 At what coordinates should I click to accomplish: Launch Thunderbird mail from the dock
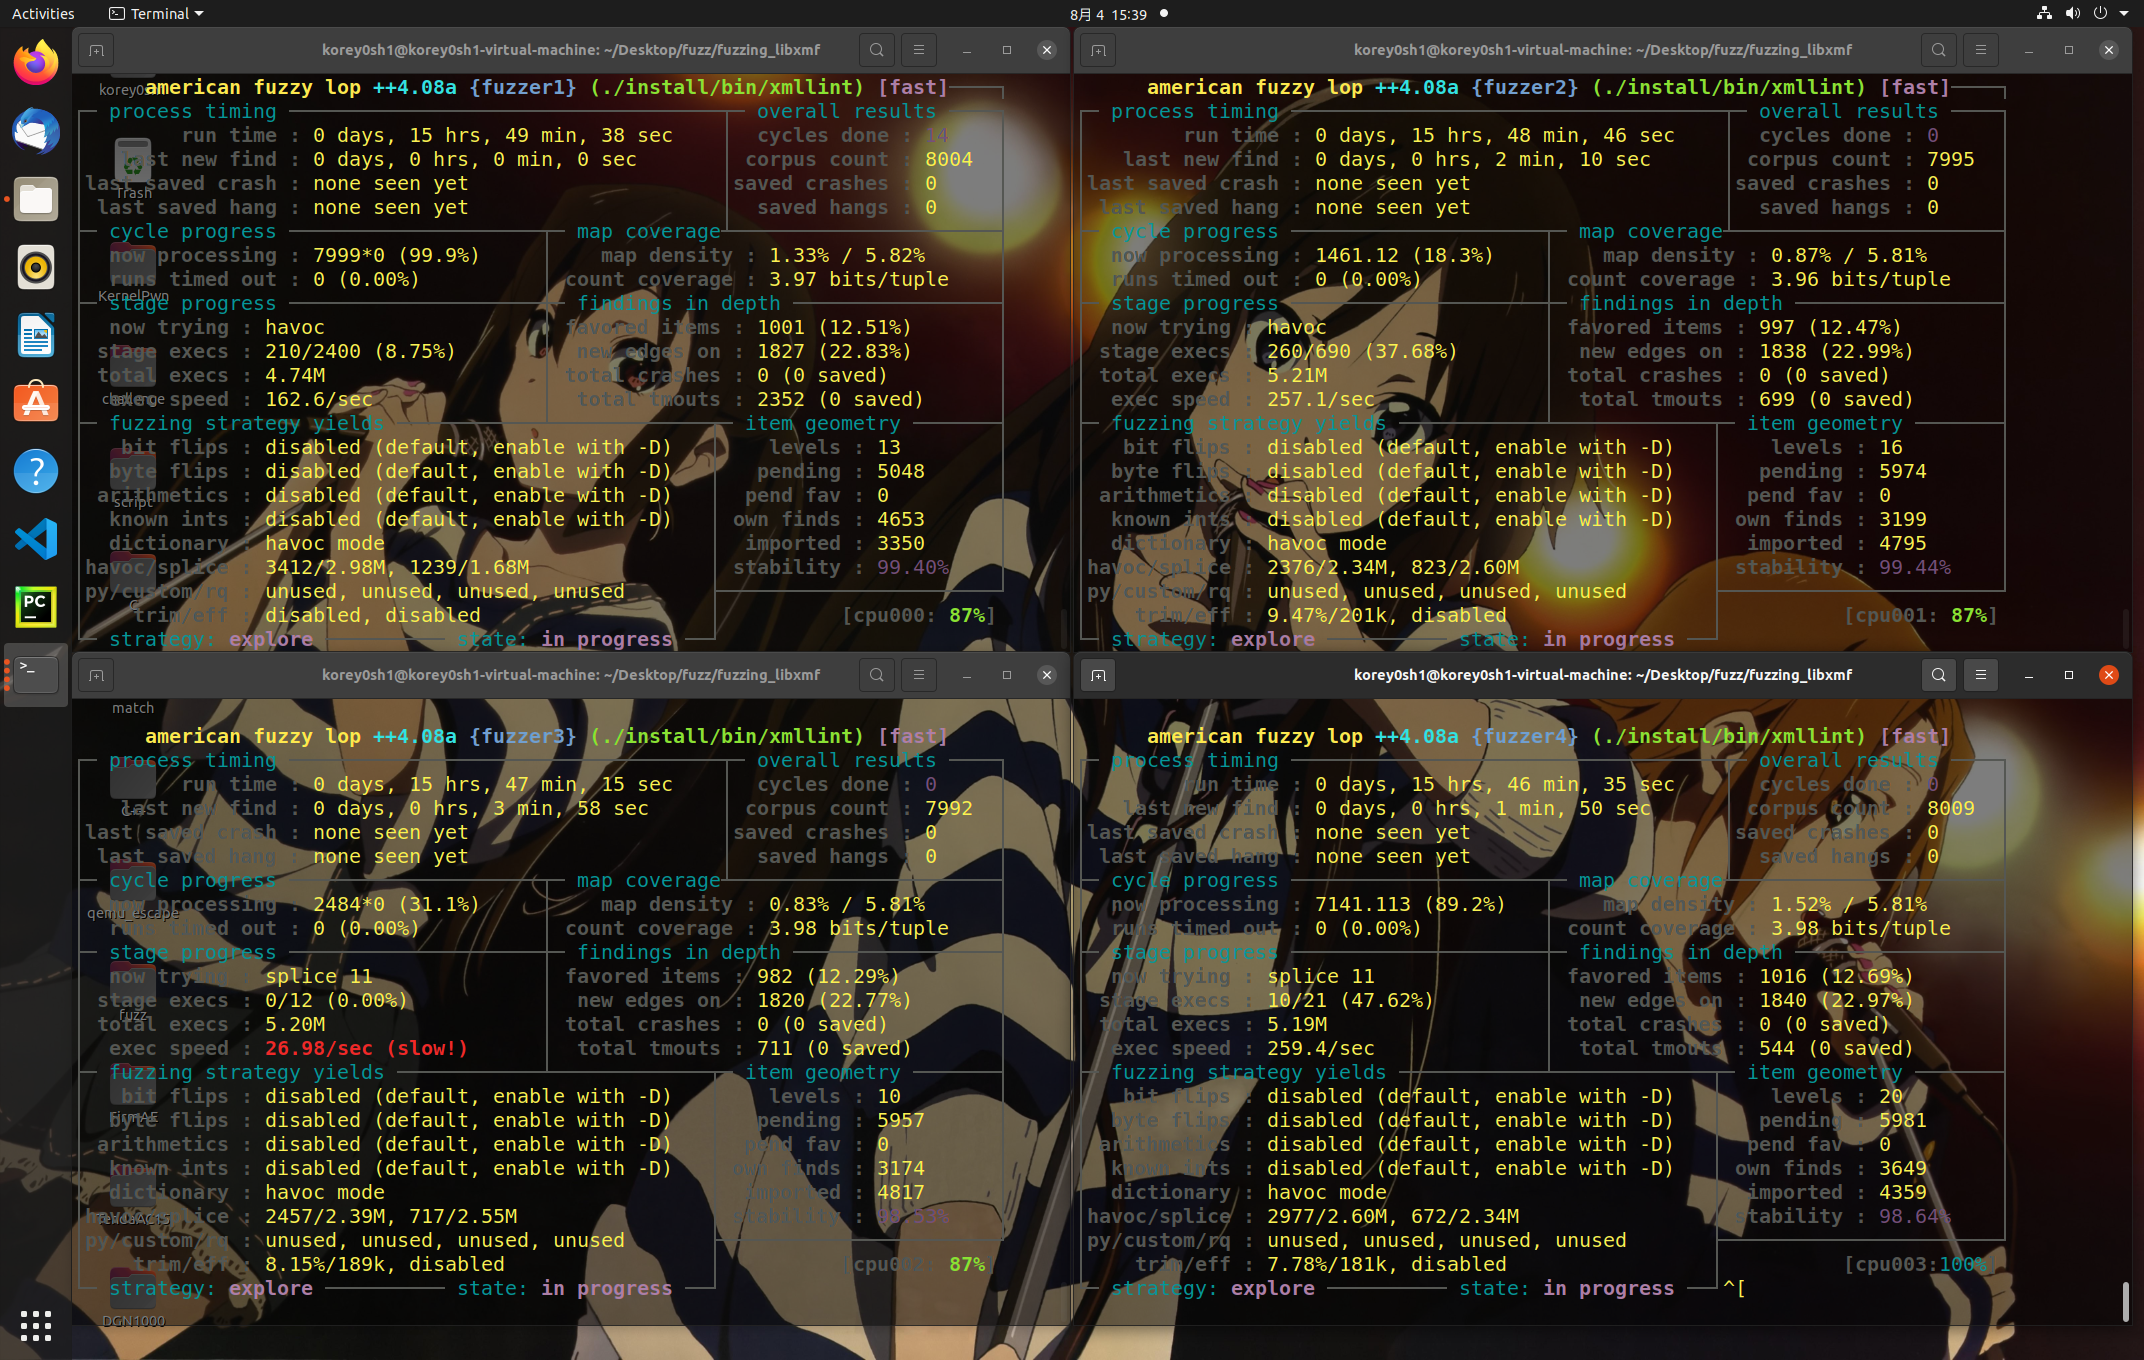pos(36,131)
